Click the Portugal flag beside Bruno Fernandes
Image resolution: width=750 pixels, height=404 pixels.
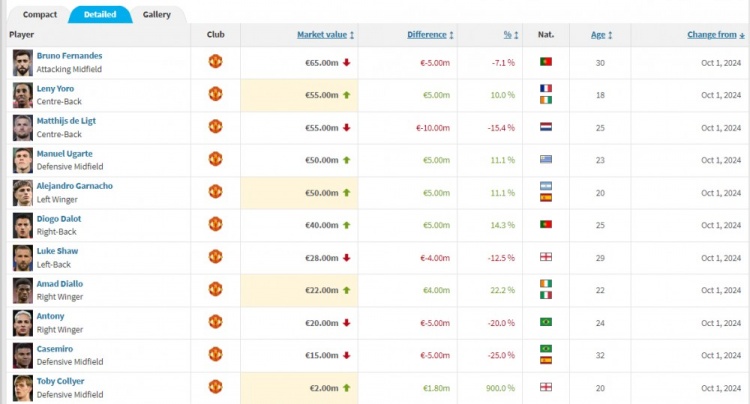546,62
